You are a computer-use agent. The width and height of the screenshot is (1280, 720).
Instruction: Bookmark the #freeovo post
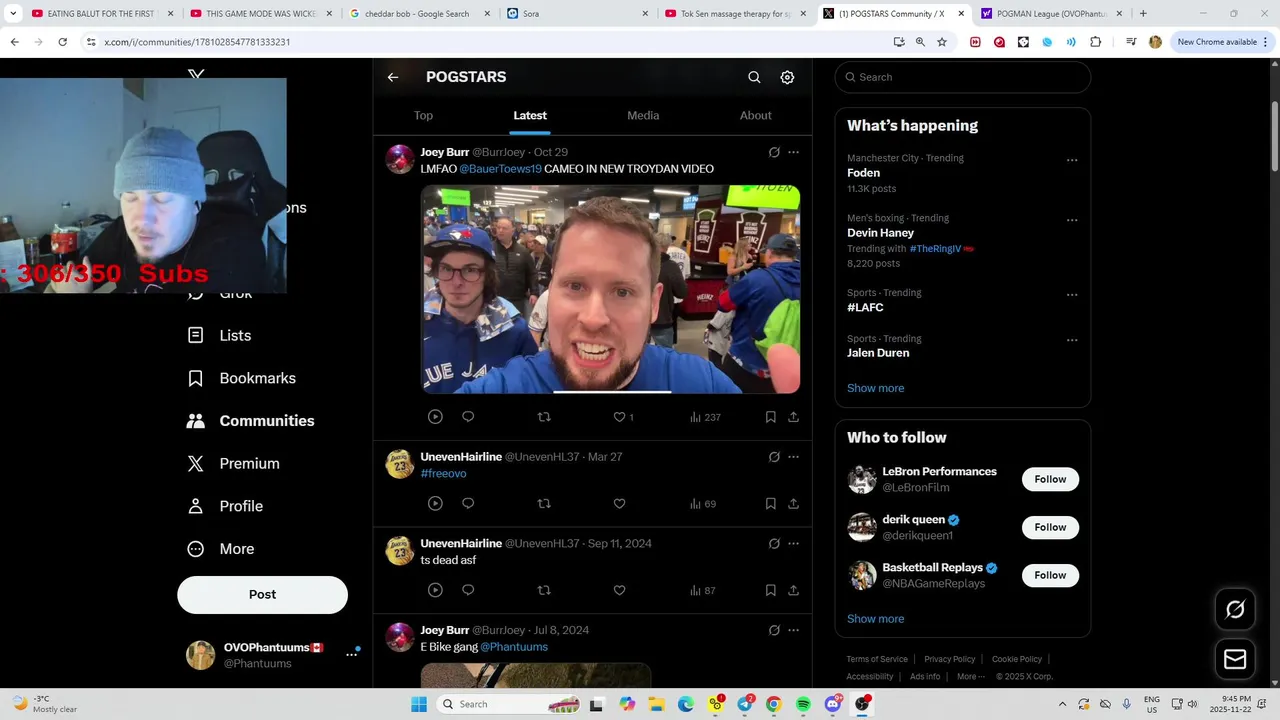click(x=770, y=504)
